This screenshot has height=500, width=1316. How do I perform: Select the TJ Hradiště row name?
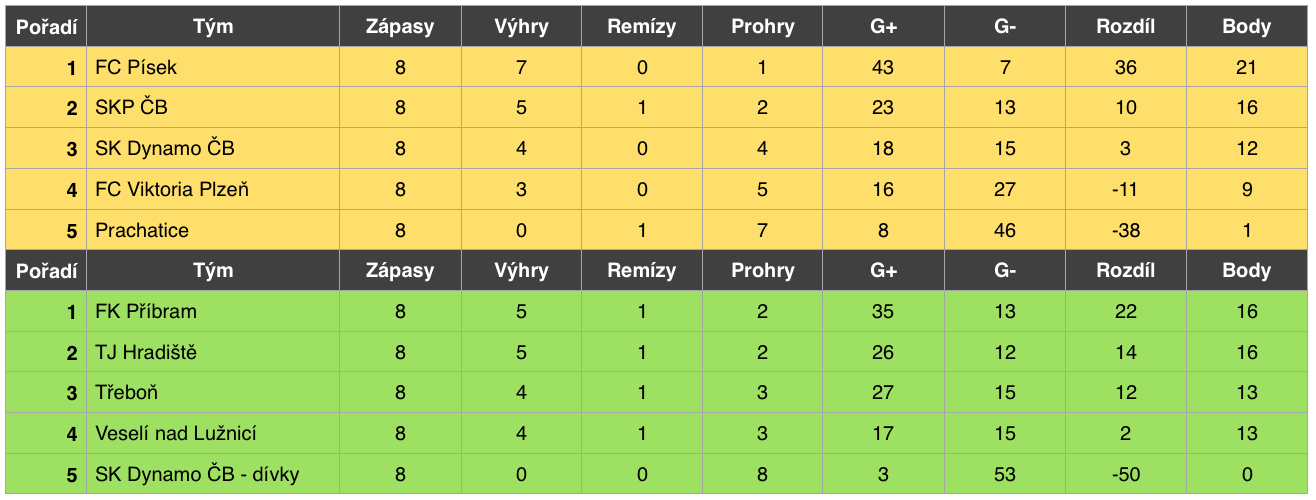click(212, 352)
